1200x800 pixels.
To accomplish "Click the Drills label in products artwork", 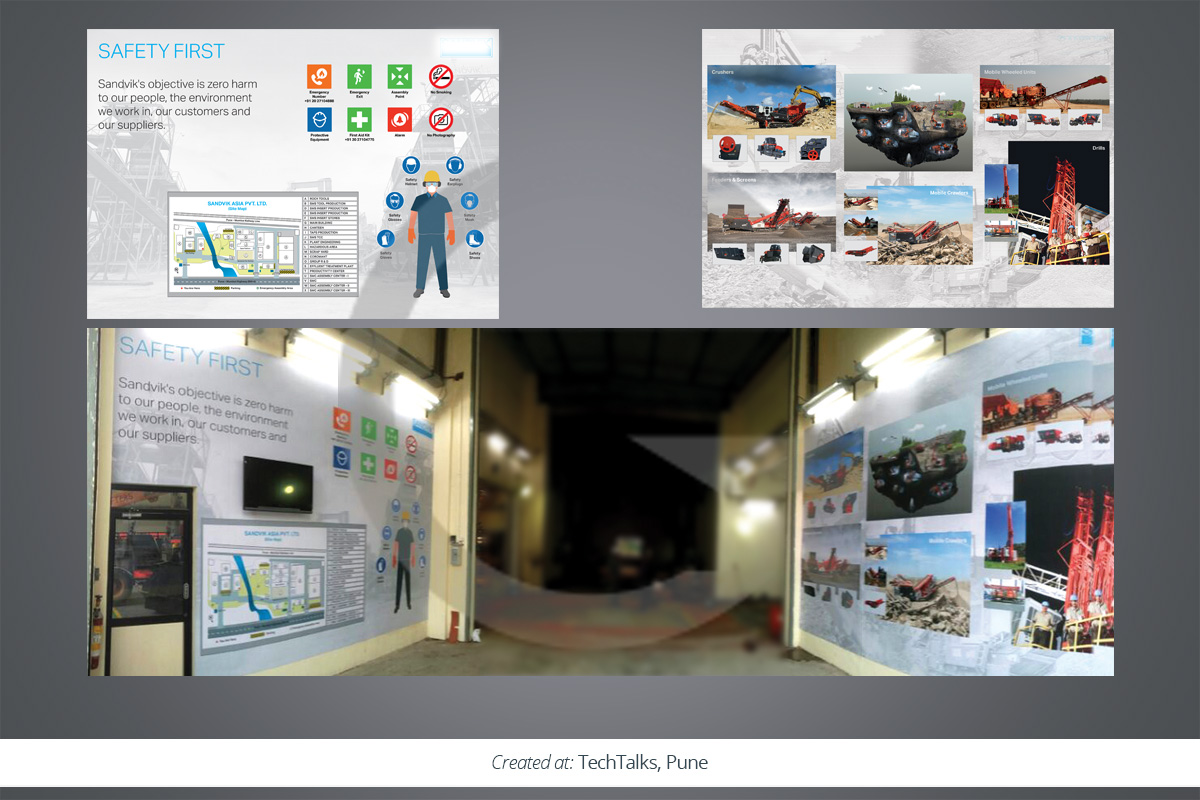I will pos(1099,147).
